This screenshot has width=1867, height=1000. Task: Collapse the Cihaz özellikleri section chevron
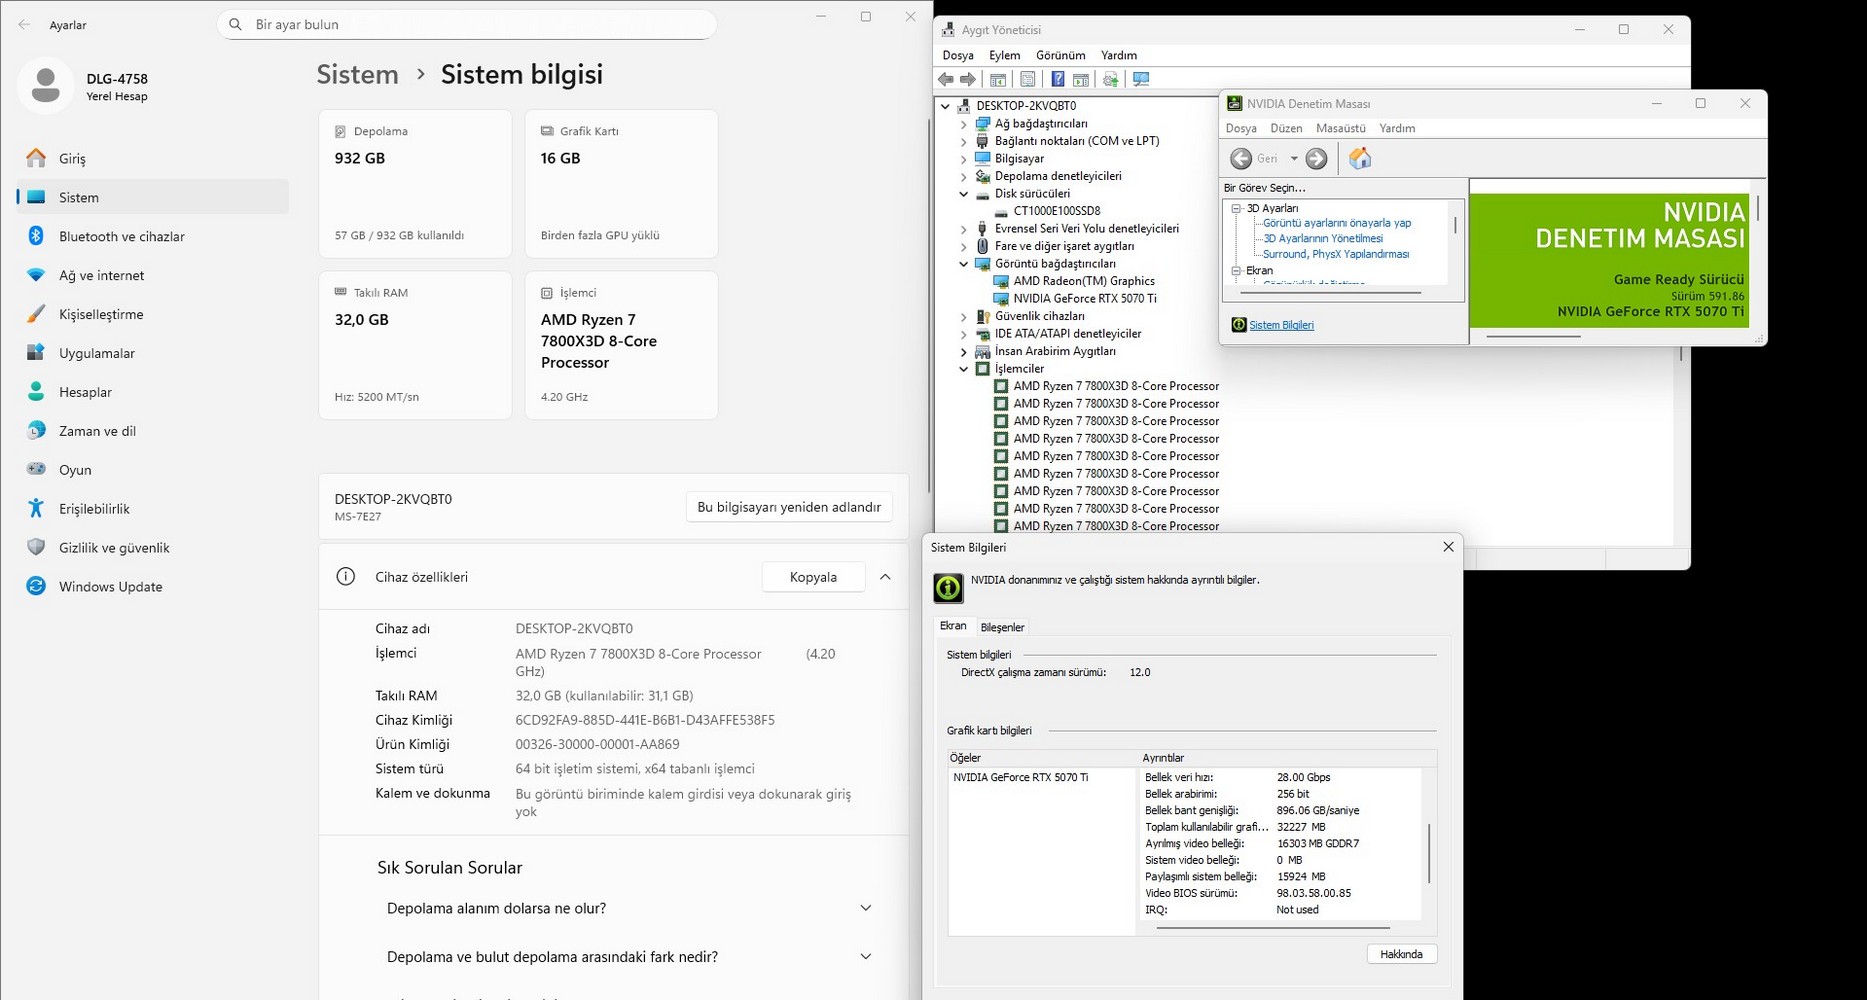[885, 577]
